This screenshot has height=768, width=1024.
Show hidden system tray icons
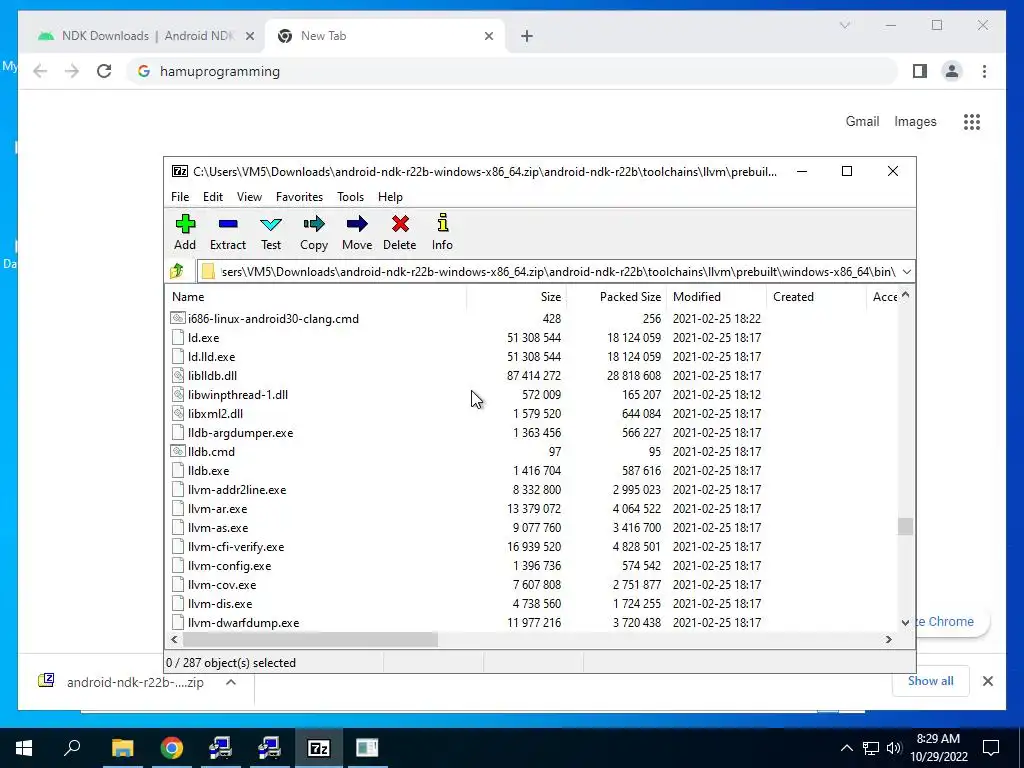coord(846,748)
